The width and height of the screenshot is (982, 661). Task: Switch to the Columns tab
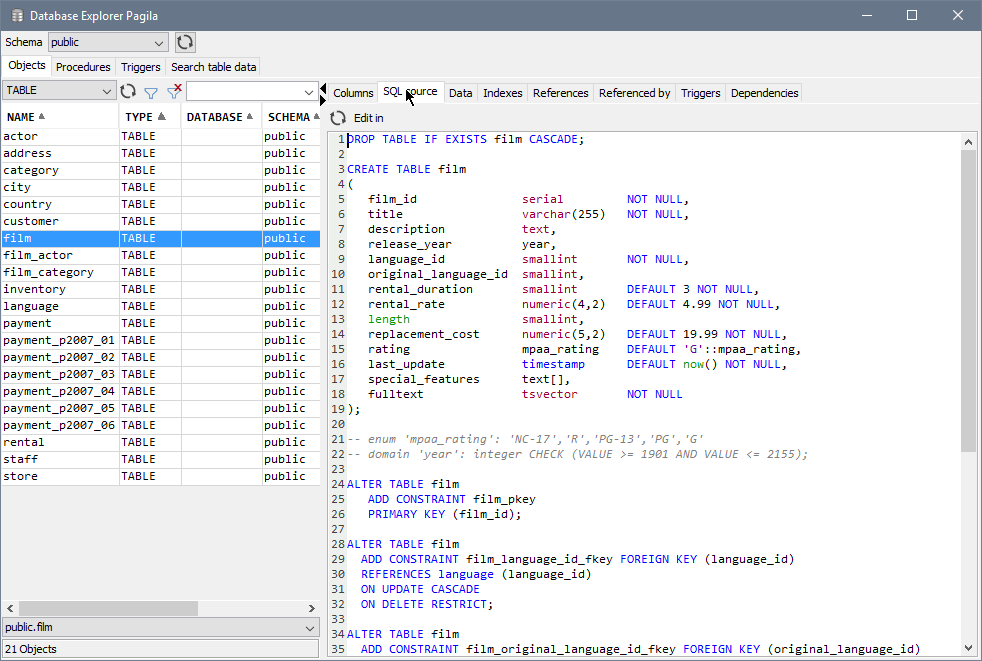(353, 93)
